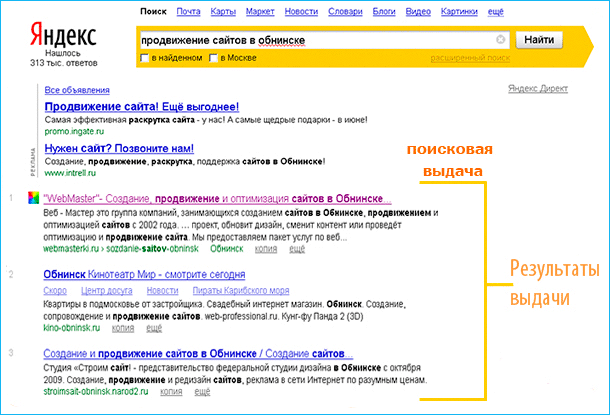Open cached 'копия' of stroimsait-obninsk result

click(x=171, y=392)
